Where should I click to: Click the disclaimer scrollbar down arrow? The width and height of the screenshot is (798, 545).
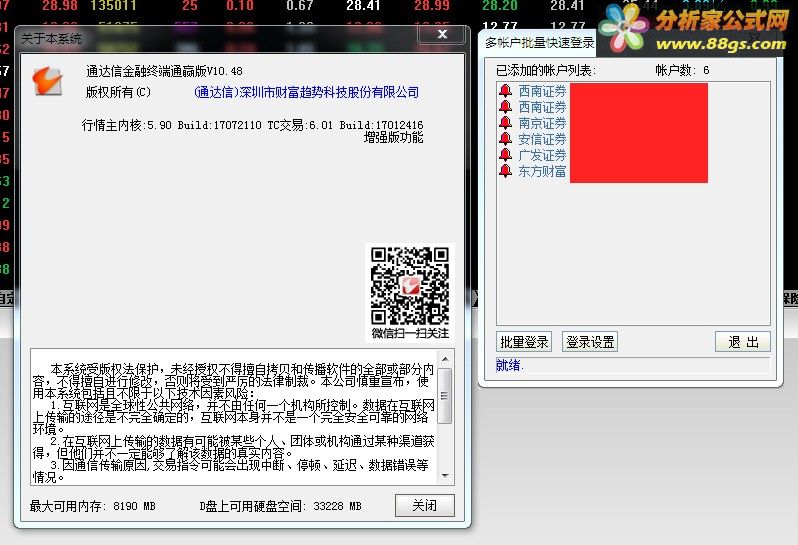point(445,476)
